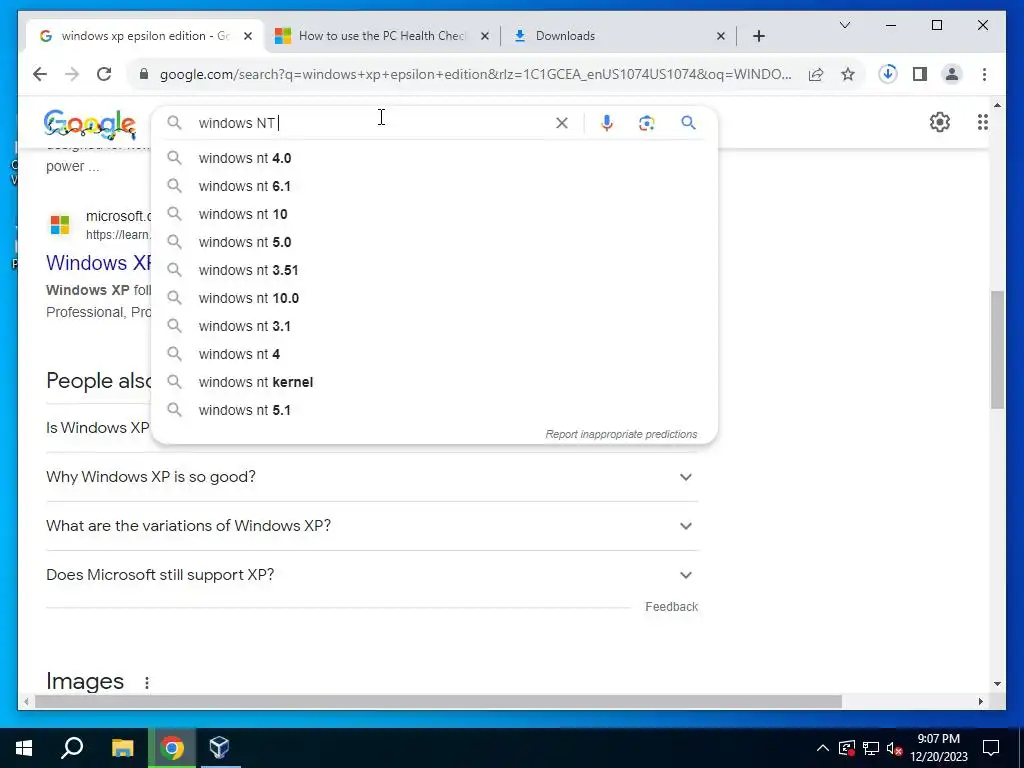Viewport: 1024px width, 768px height.
Task: Share this page via address bar icon
Action: click(x=816, y=74)
